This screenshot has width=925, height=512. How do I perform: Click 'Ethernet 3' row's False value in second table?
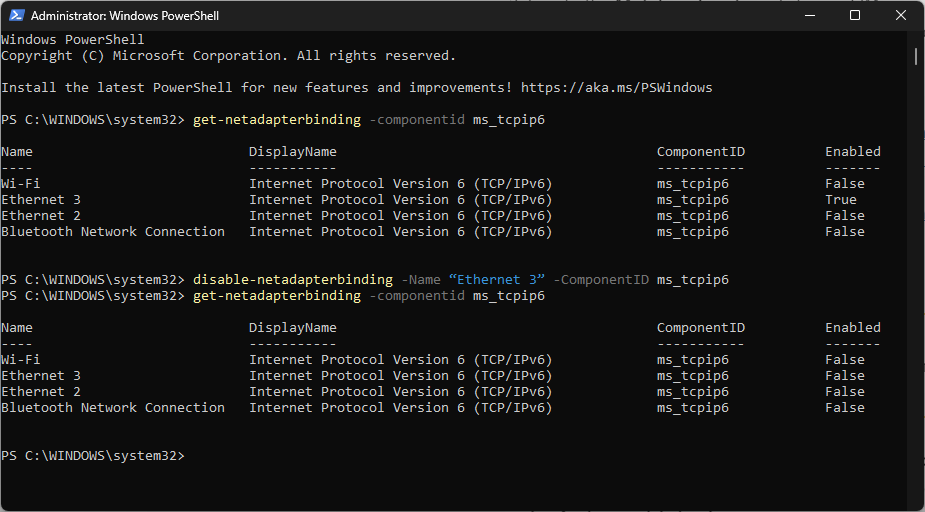tap(845, 376)
